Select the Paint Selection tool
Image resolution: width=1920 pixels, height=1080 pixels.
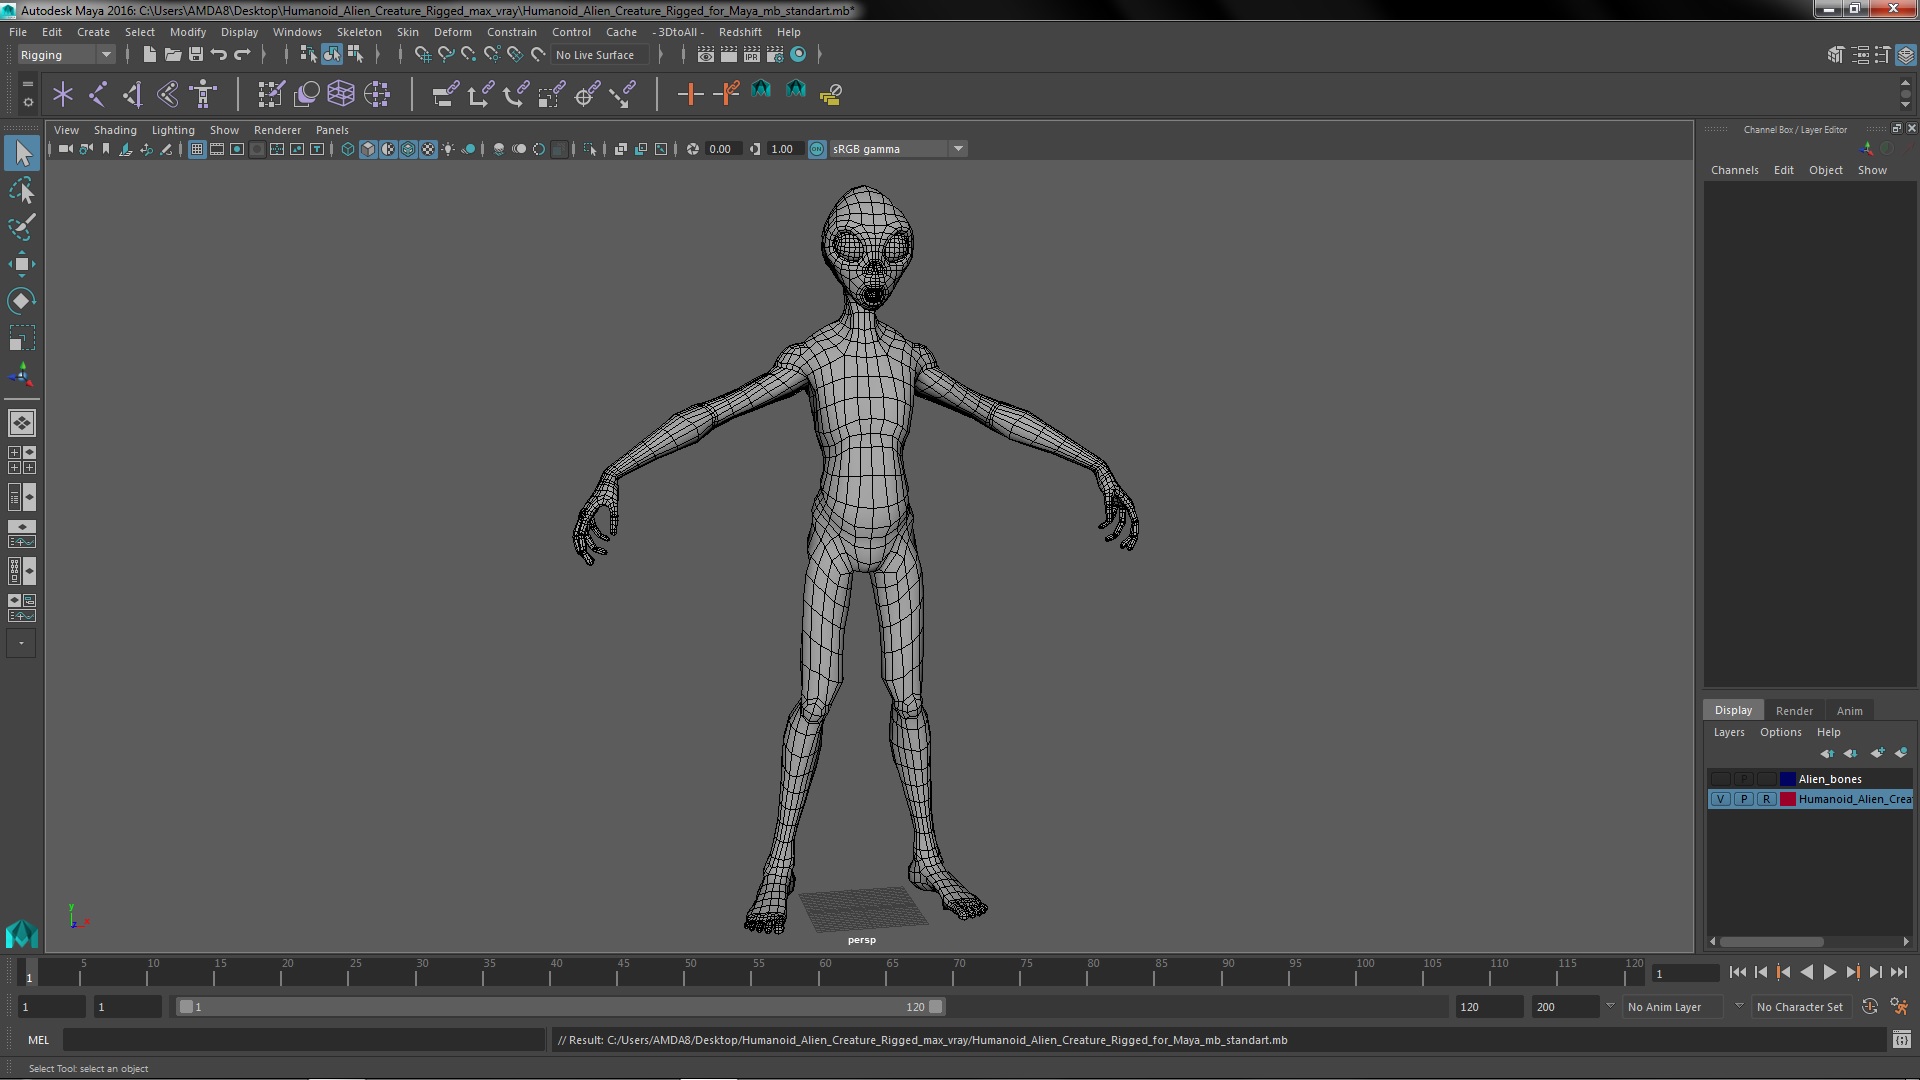[x=21, y=227]
